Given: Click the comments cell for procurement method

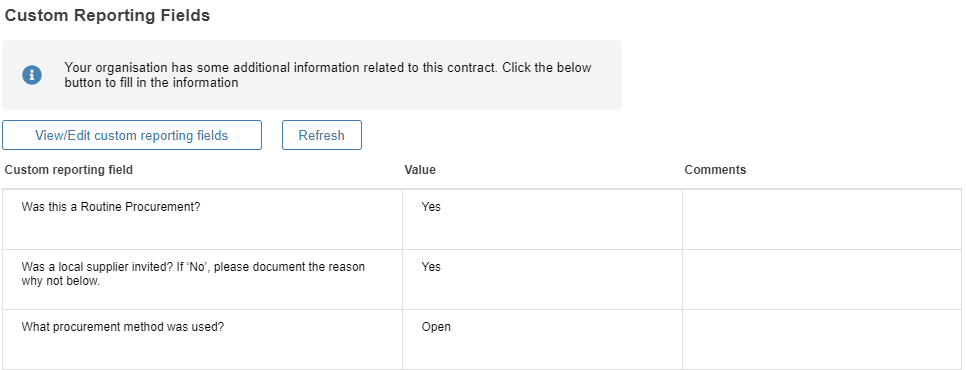Looking at the screenshot, I should [x=822, y=339].
